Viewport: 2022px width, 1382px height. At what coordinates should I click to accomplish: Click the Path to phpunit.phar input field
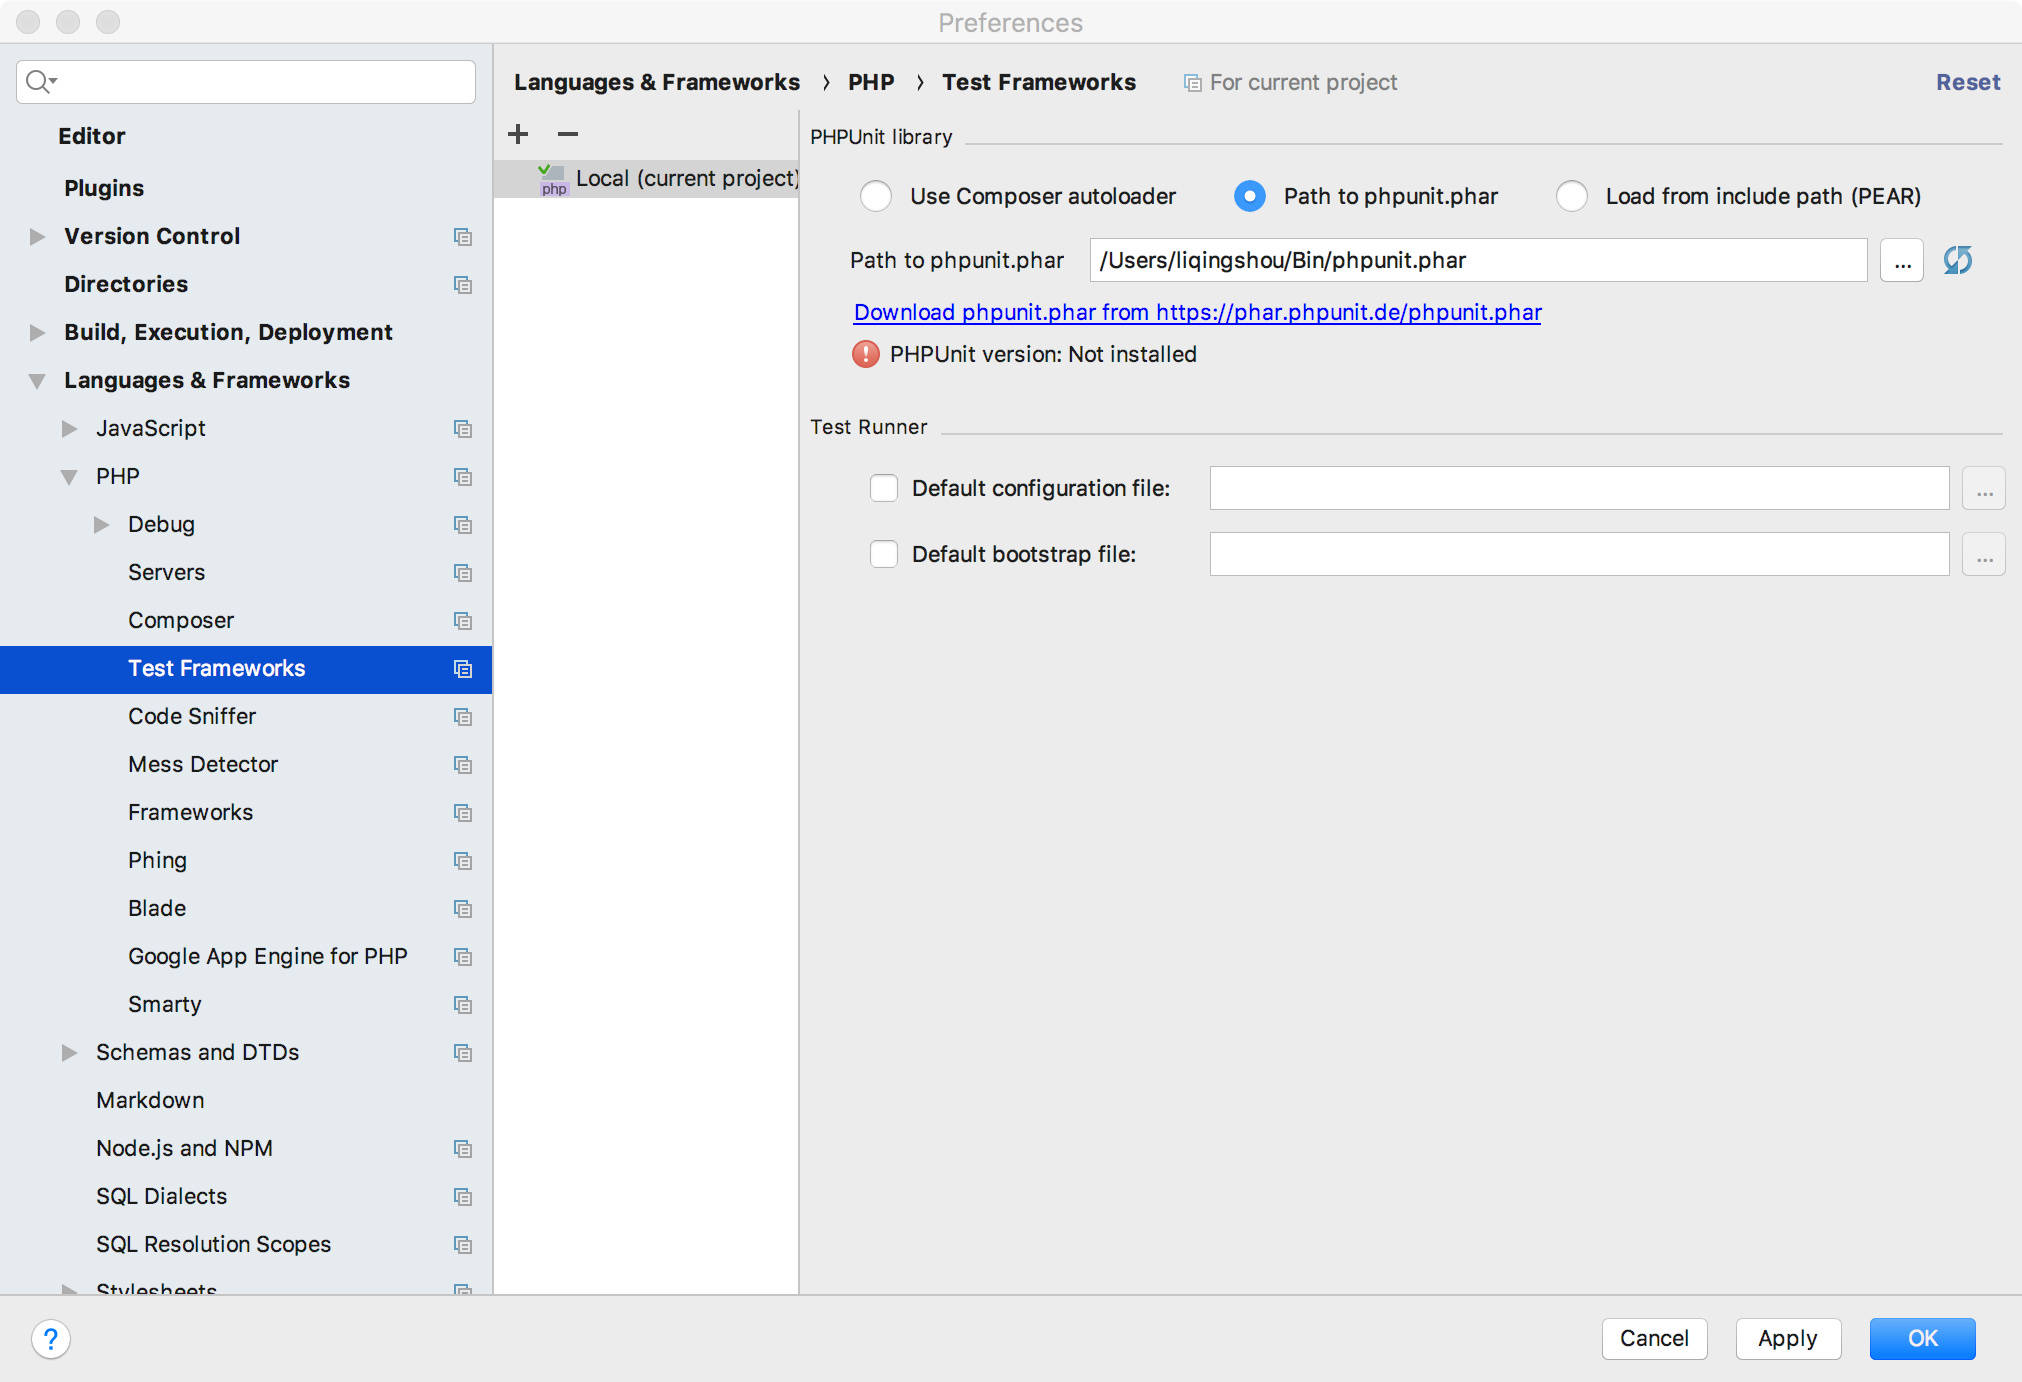coord(1480,260)
